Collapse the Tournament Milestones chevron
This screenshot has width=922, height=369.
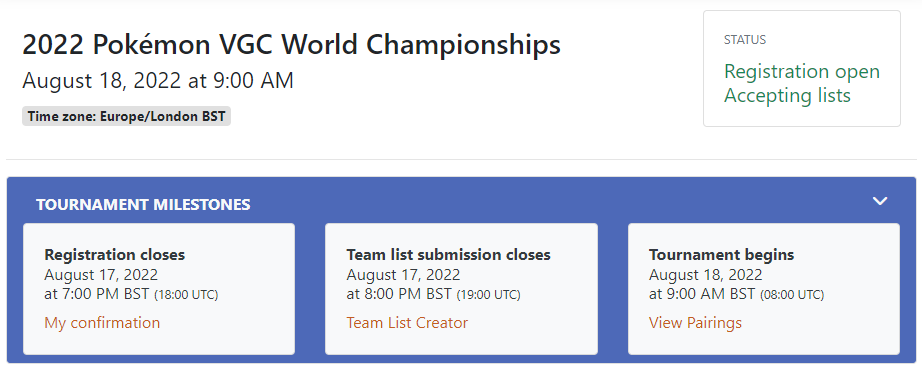click(880, 201)
